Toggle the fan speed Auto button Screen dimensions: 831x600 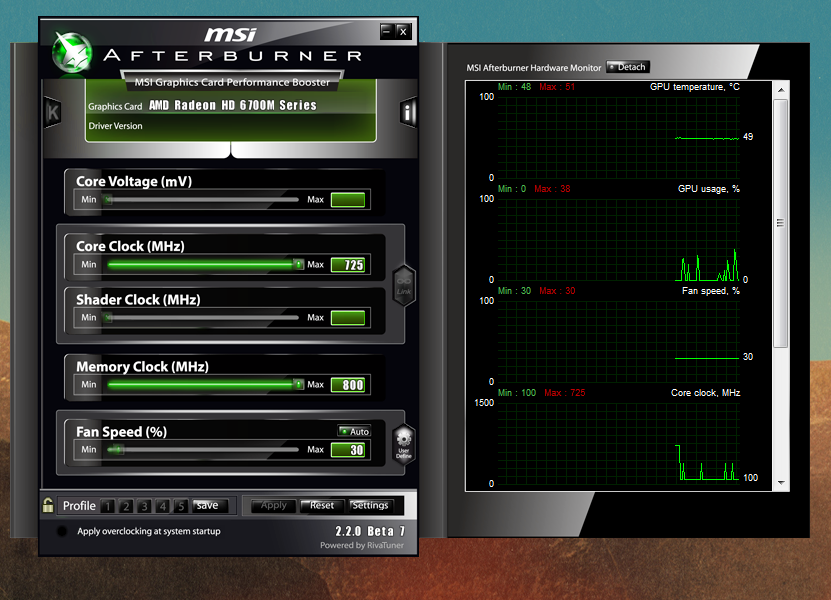pos(354,431)
